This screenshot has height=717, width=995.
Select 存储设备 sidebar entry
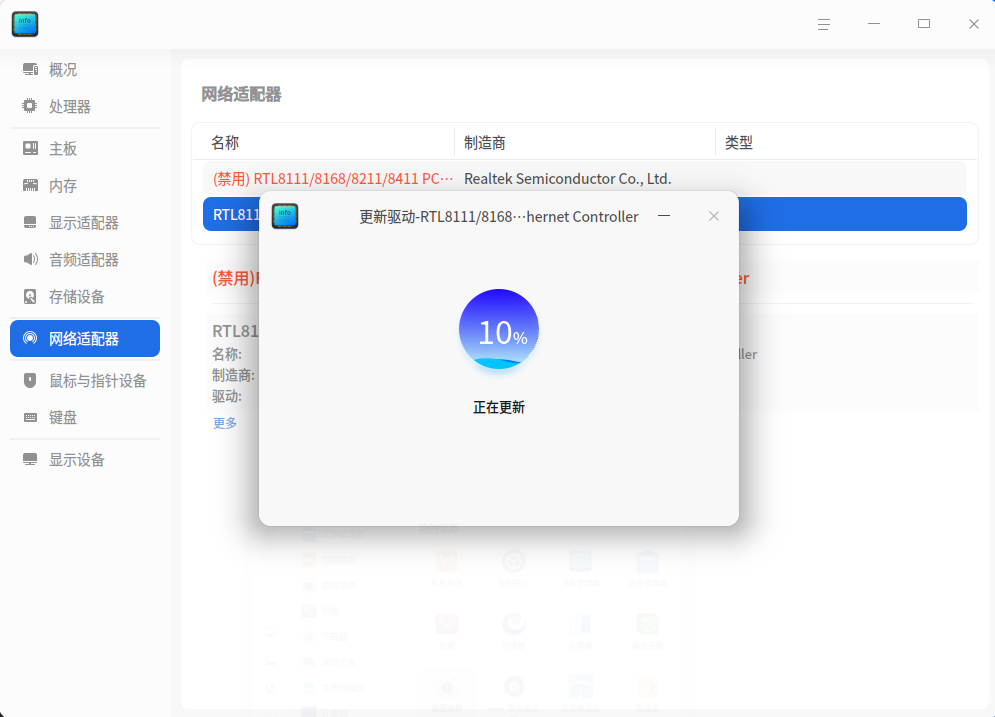point(85,296)
